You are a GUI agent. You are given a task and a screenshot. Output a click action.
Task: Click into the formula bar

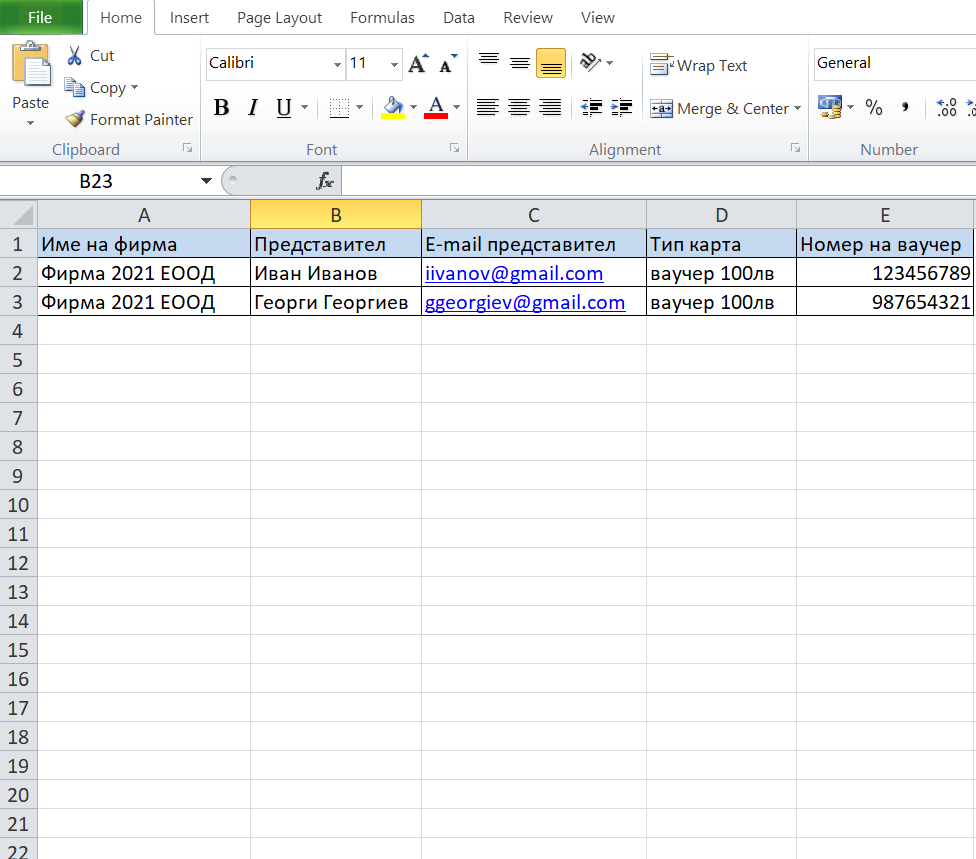coord(659,181)
